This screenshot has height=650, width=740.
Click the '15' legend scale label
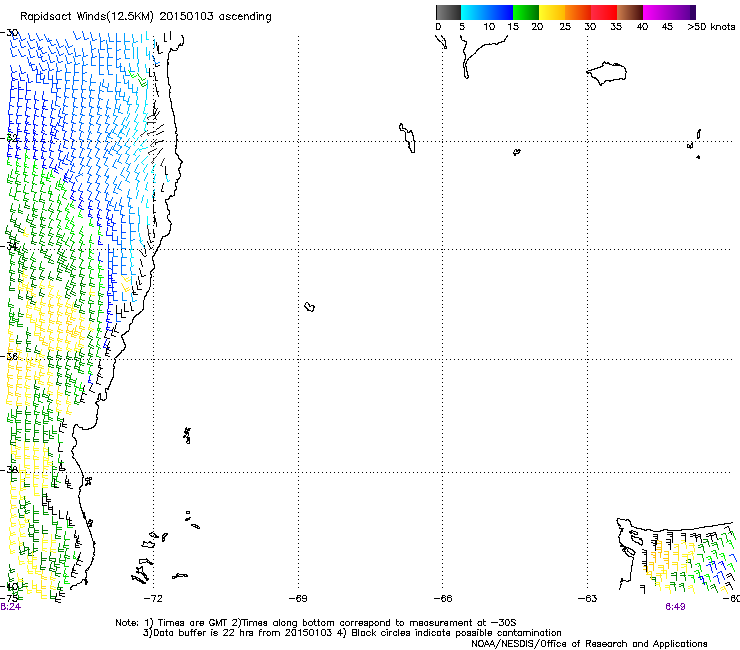(513, 27)
